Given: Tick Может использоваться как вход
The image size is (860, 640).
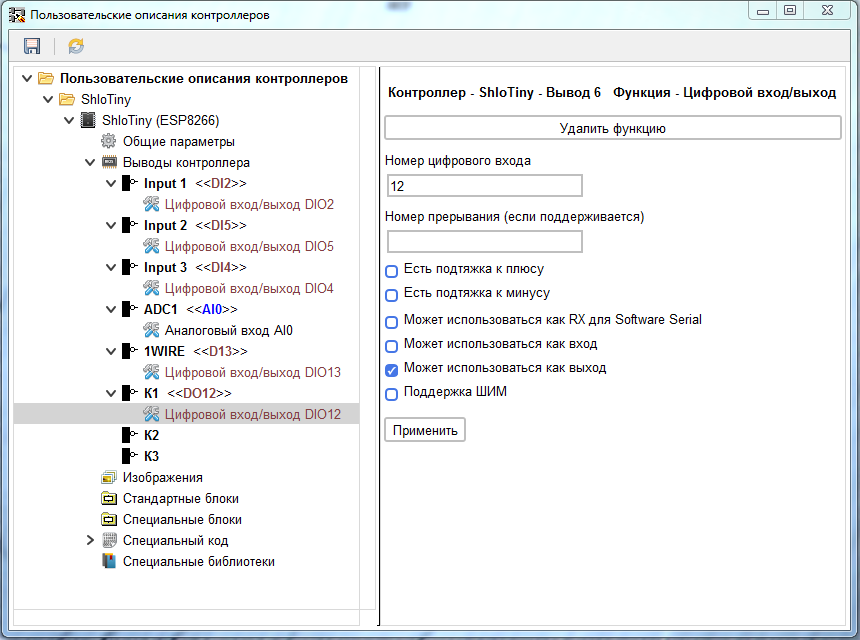Looking at the screenshot, I should (x=391, y=346).
